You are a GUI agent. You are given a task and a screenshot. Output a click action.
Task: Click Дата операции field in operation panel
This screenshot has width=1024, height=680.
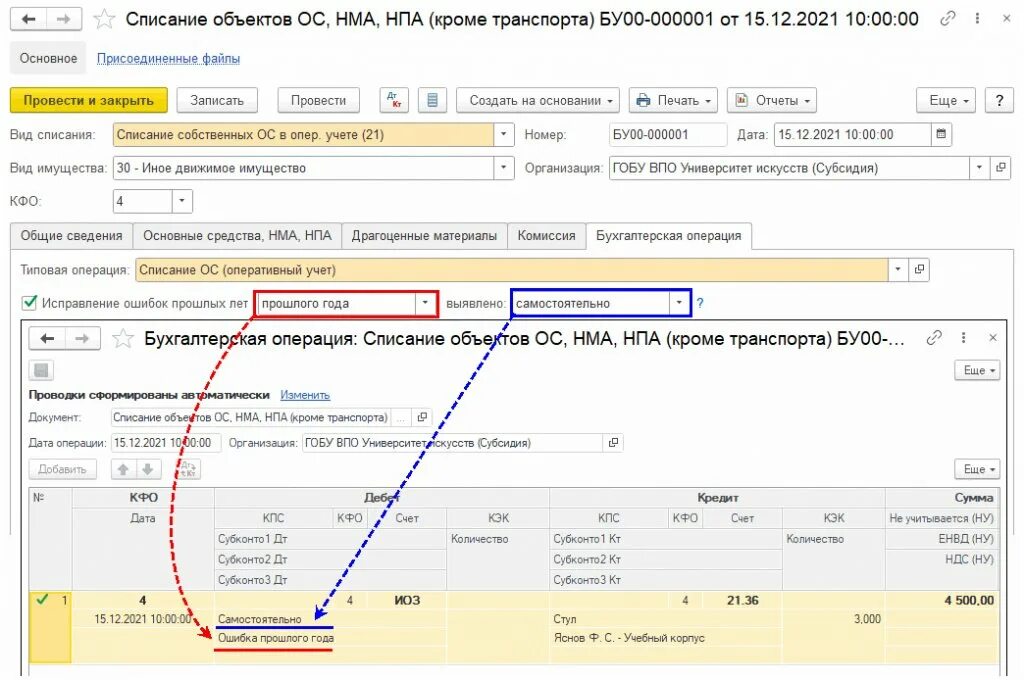click(x=166, y=443)
